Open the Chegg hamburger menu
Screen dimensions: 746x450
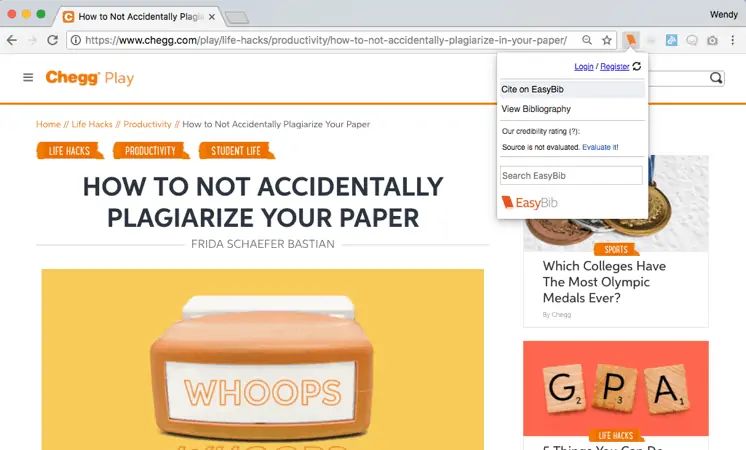[x=28, y=77]
